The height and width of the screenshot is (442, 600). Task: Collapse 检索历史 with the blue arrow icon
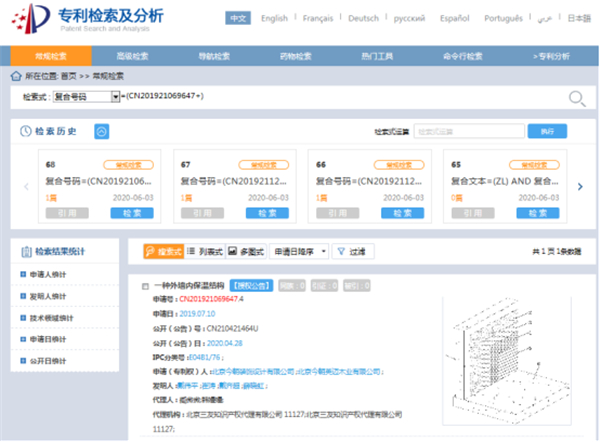coord(102,132)
